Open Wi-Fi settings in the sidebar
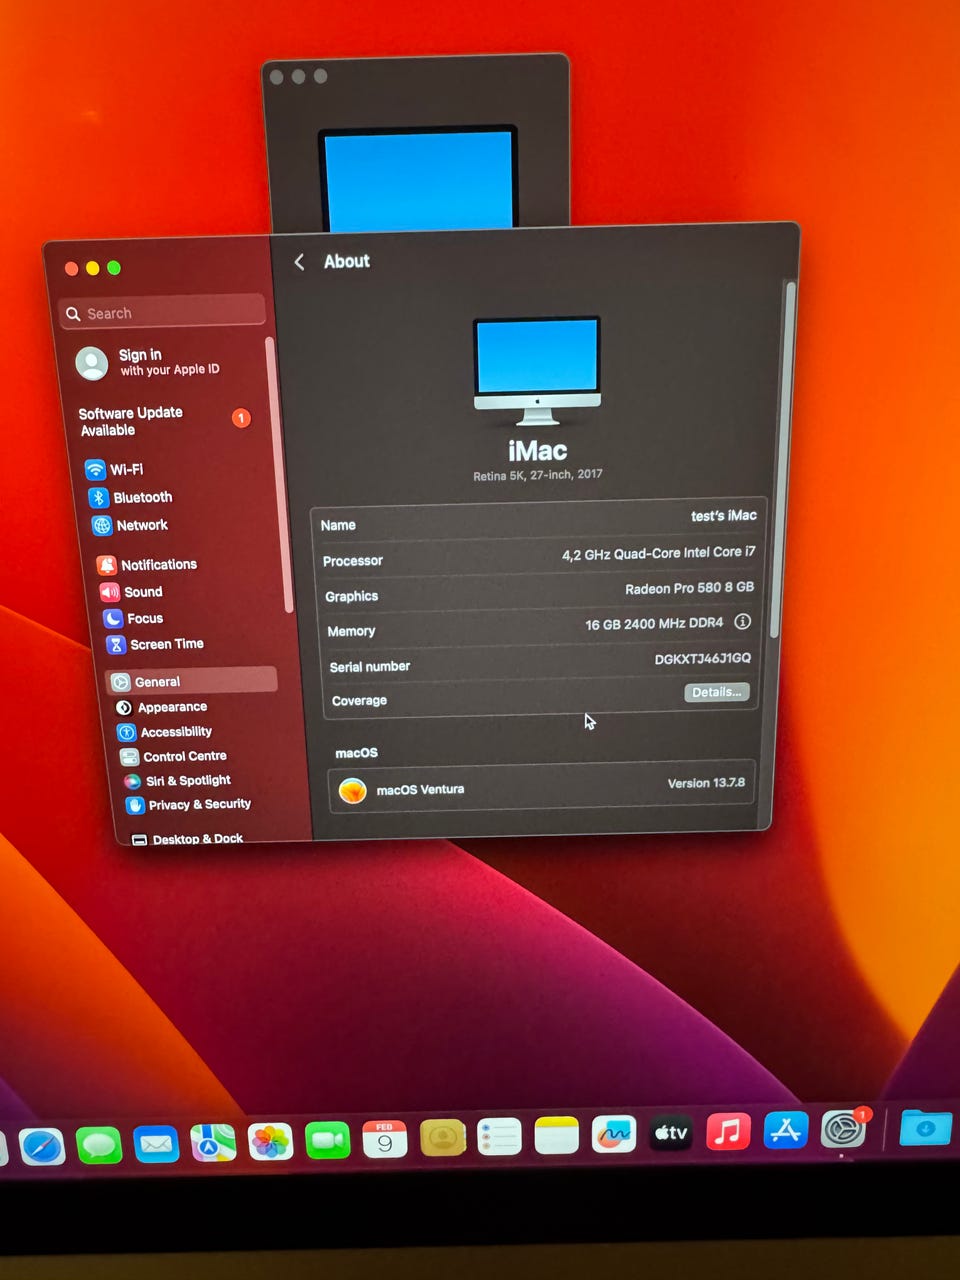Image resolution: width=960 pixels, height=1280 pixels. (x=115, y=469)
